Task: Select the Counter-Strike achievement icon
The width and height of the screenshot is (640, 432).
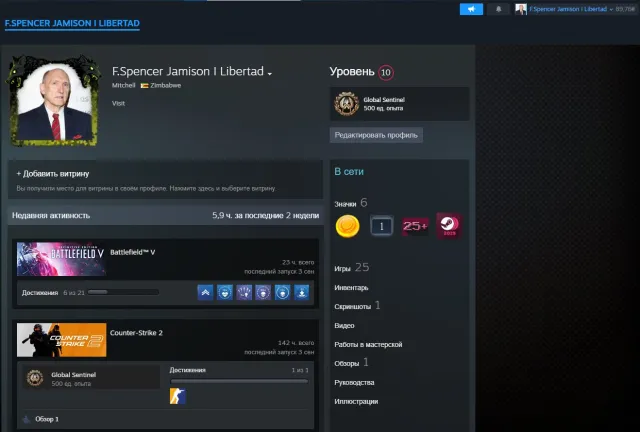Action: click(178, 396)
